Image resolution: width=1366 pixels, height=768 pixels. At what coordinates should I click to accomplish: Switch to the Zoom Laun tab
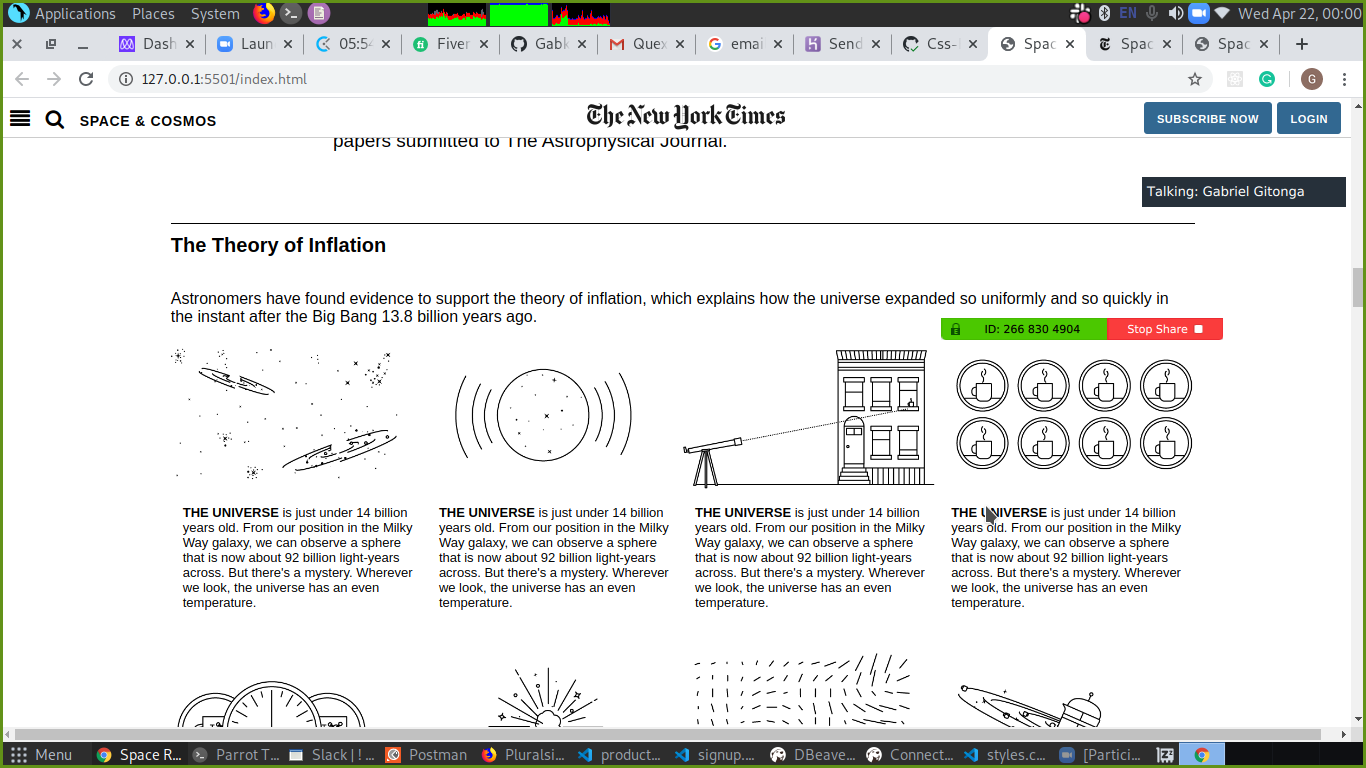click(x=254, y=44)
